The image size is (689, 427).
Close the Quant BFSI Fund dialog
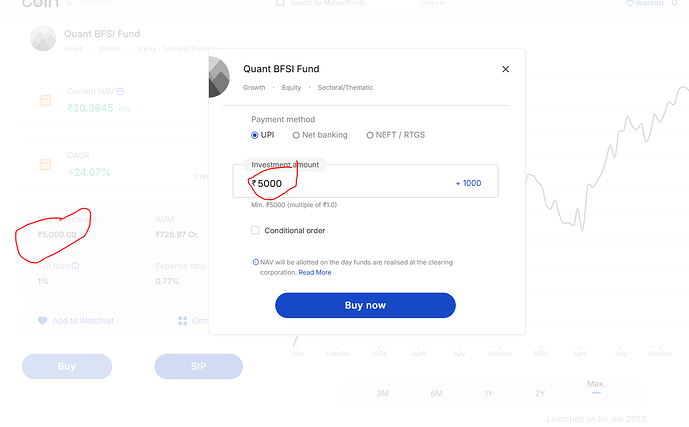coord(505,69)
